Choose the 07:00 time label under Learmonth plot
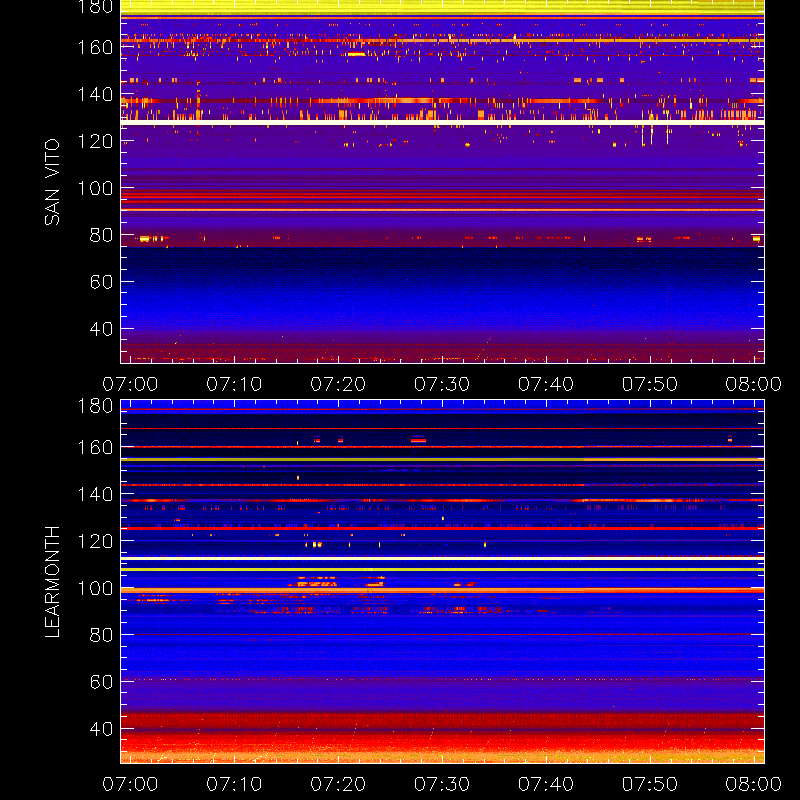 130,784
